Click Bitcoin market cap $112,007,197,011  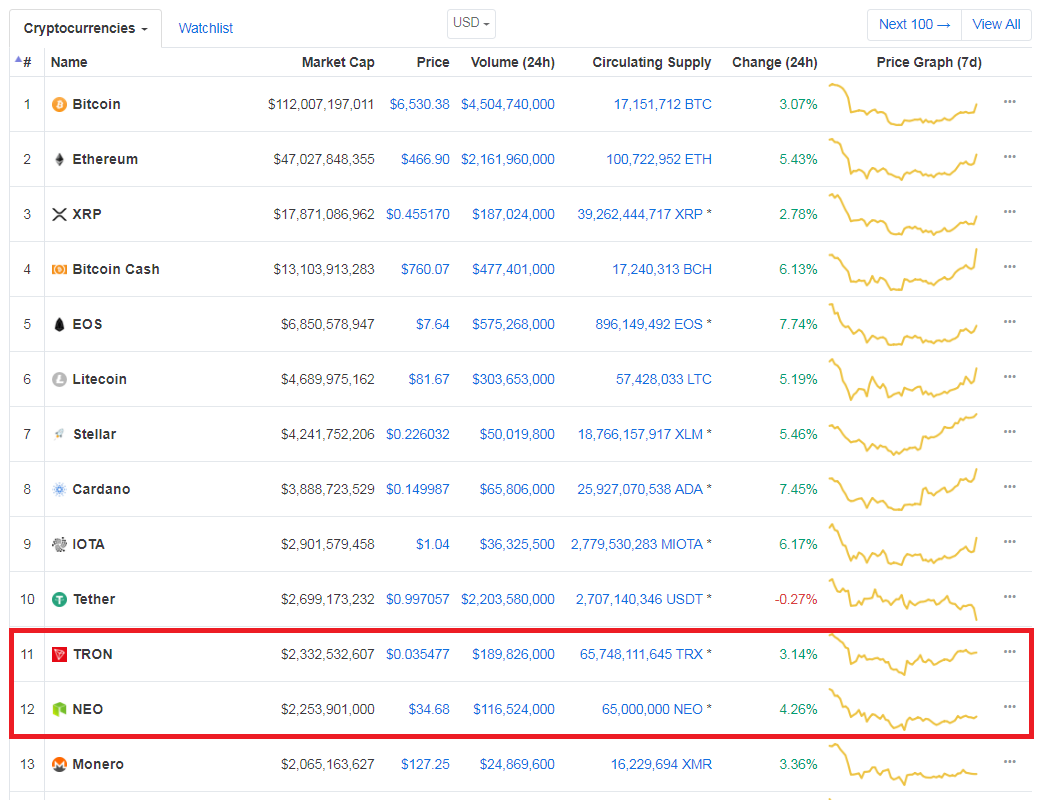coord(321,105)
